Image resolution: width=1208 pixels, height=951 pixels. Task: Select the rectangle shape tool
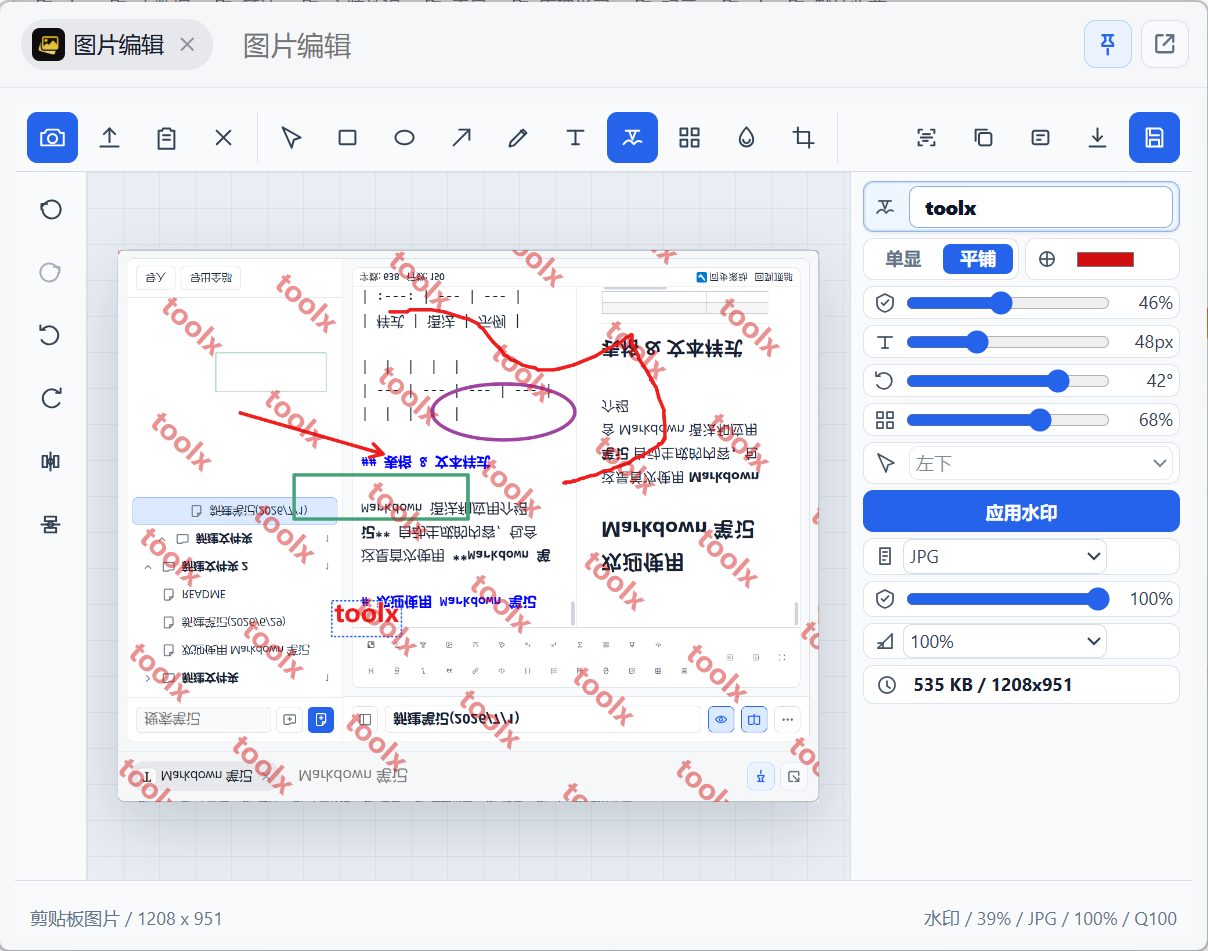pos(347,138)
